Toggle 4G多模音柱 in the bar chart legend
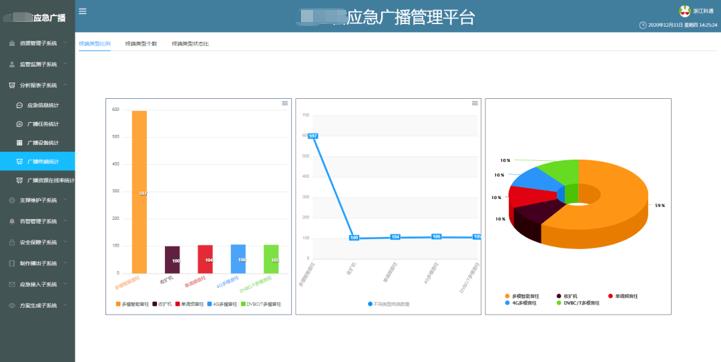 [223, 304]
